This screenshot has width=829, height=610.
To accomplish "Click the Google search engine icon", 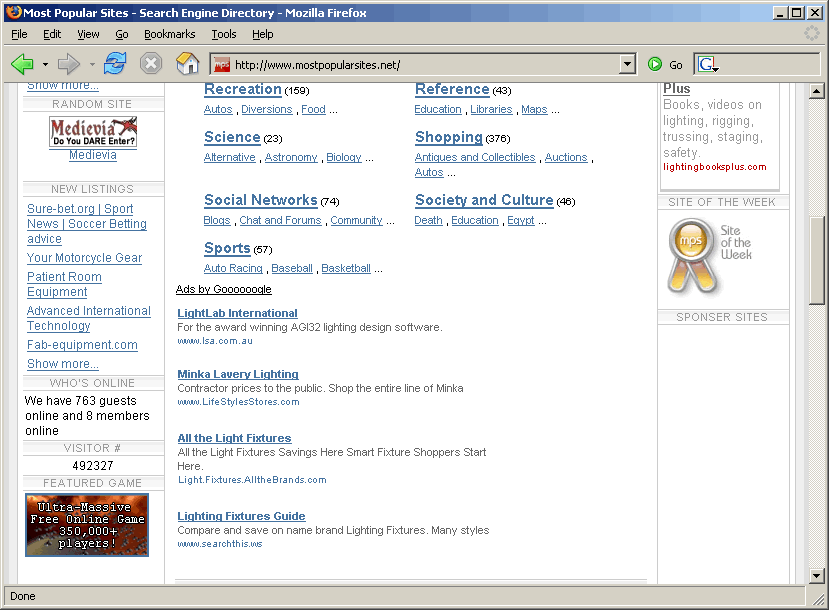I will 708,65.
